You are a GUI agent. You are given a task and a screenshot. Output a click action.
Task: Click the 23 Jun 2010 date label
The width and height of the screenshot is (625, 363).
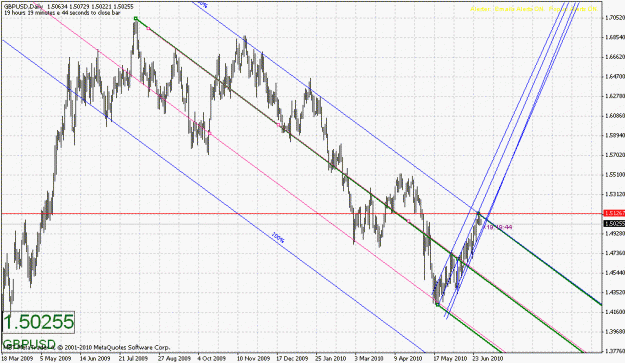pos(488,358)
